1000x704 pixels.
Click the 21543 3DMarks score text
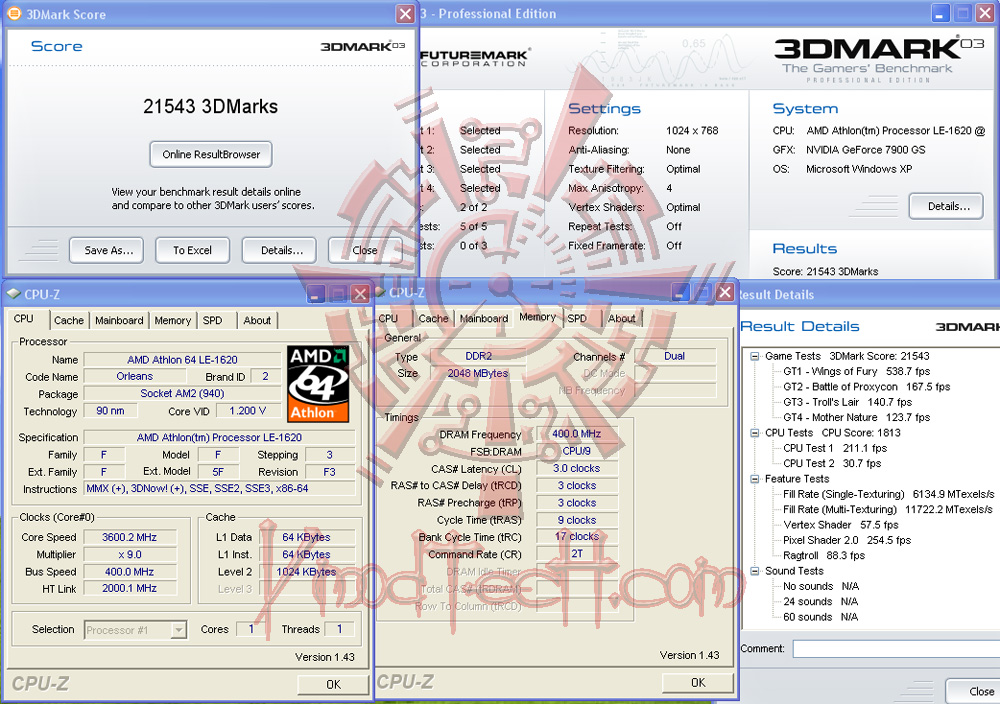pos(210,106)
